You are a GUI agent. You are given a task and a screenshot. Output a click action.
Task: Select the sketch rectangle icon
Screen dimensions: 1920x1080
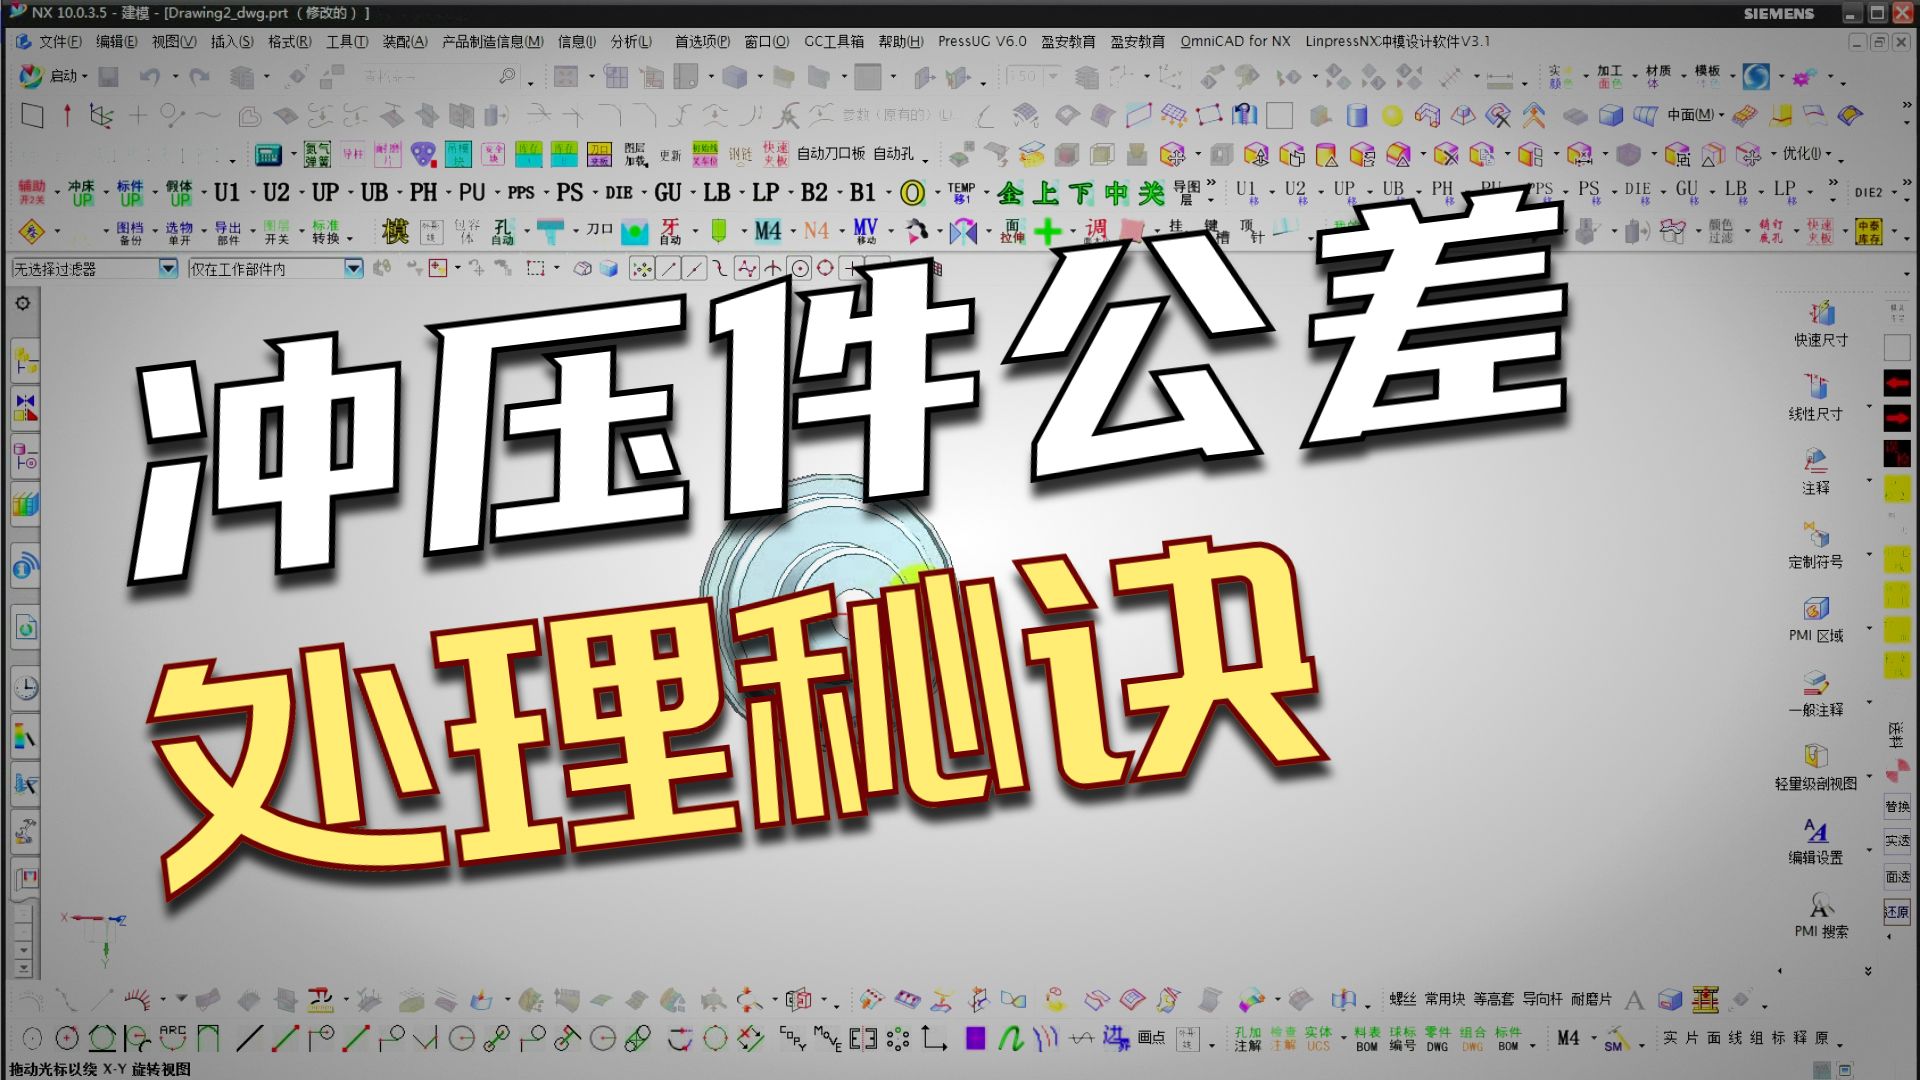click(32, 116)
